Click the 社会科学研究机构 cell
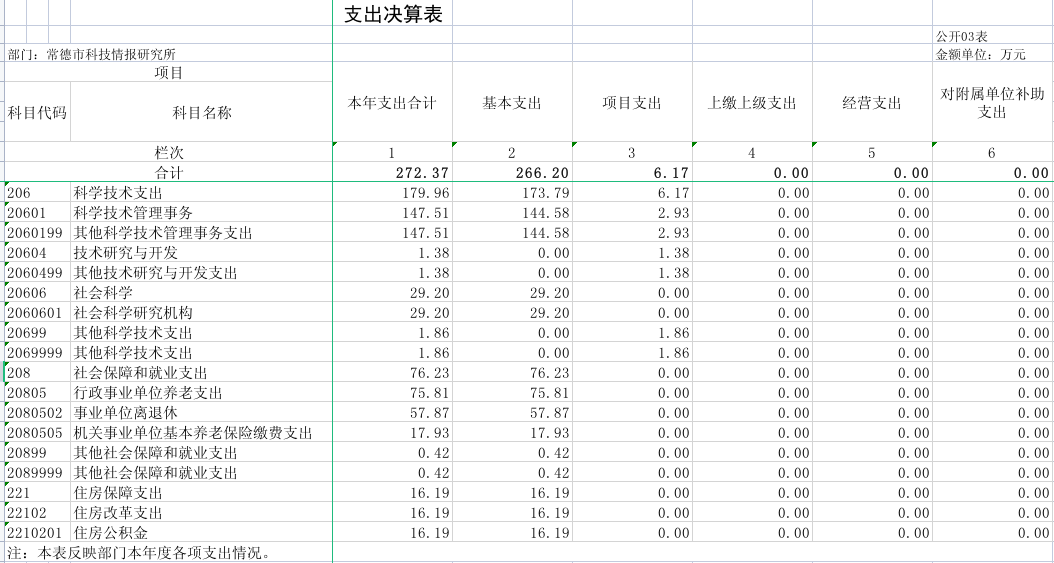This screenshot has width=1054, height=563. click(x=133, y=313)
